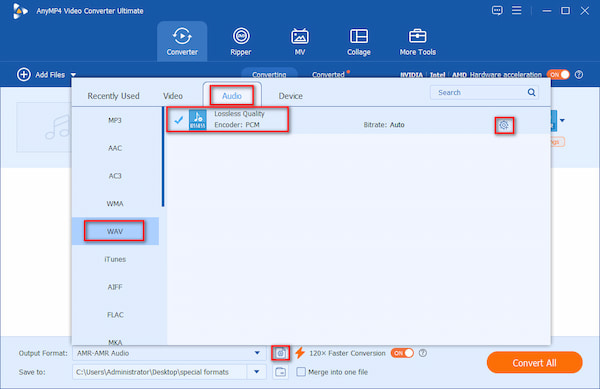Open More Tools toolbox
Image resolution: width=600 pixels, height=389 pixels.
(417, 41)
